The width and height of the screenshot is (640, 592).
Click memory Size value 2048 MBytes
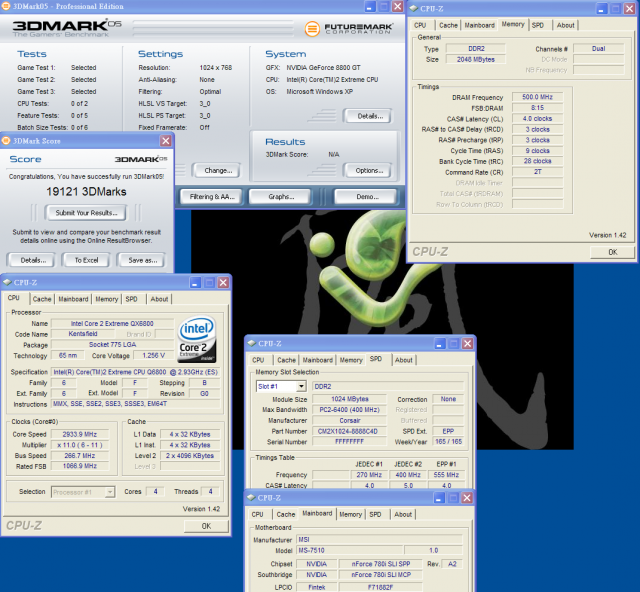(476, 60)
